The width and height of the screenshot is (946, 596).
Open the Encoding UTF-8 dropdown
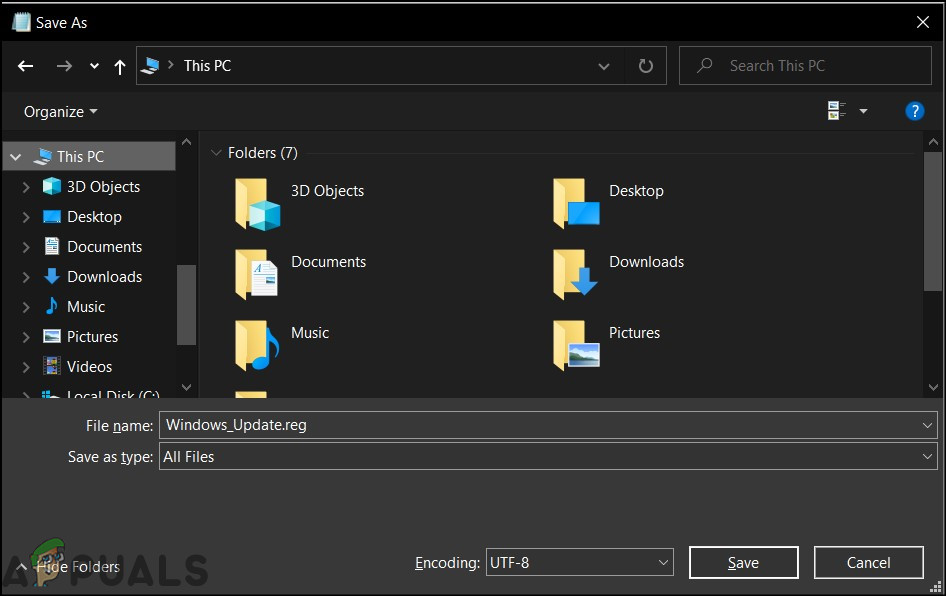579,563
